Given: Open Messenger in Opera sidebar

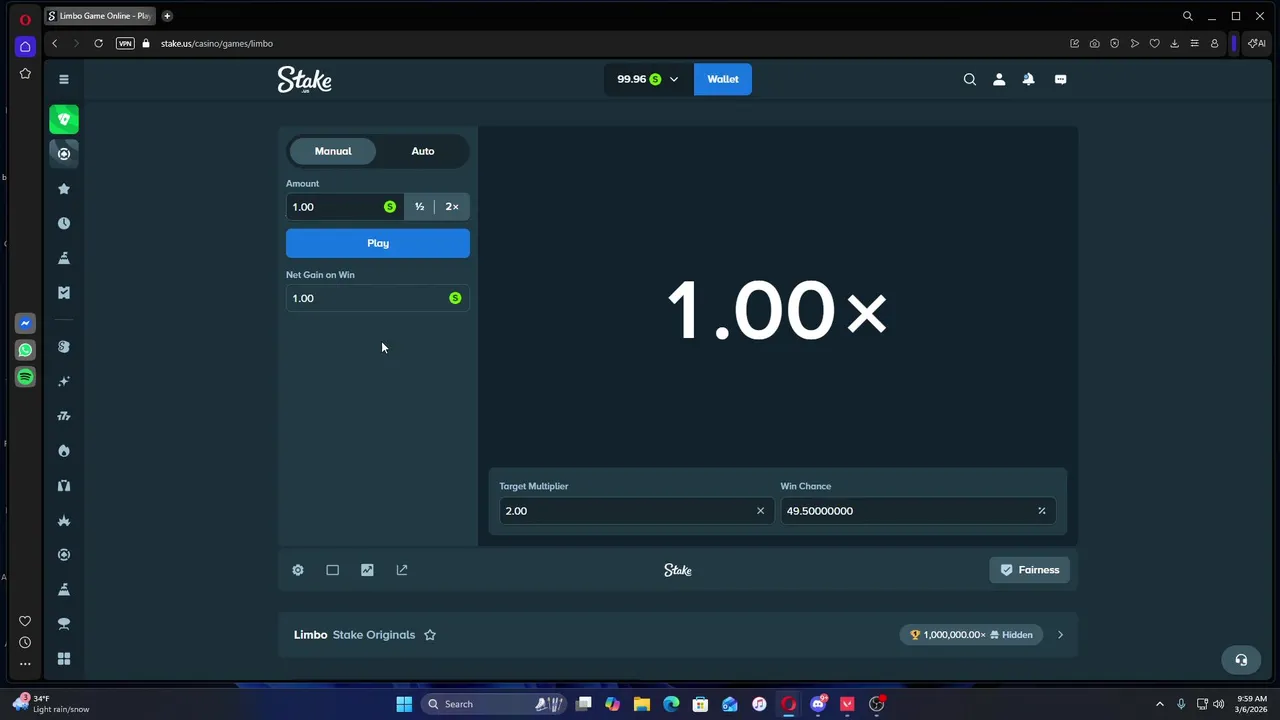Looking at the screenshot, I should coord(25,323).
